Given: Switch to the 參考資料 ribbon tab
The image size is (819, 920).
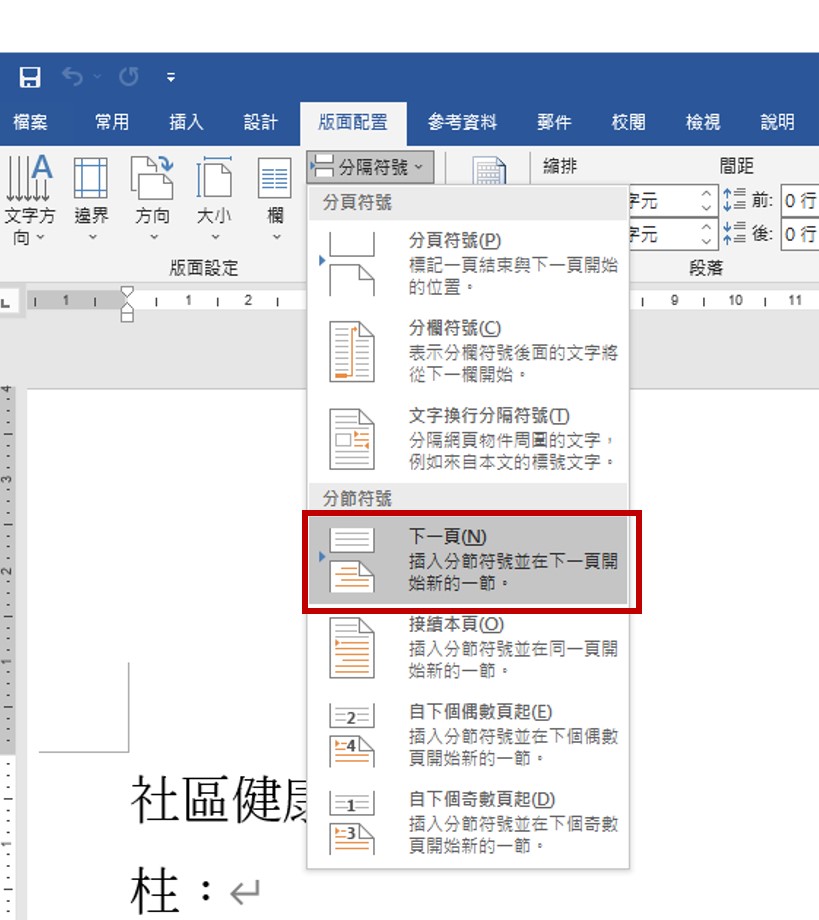Looking at the screenshot, I should tap(462, 122).
